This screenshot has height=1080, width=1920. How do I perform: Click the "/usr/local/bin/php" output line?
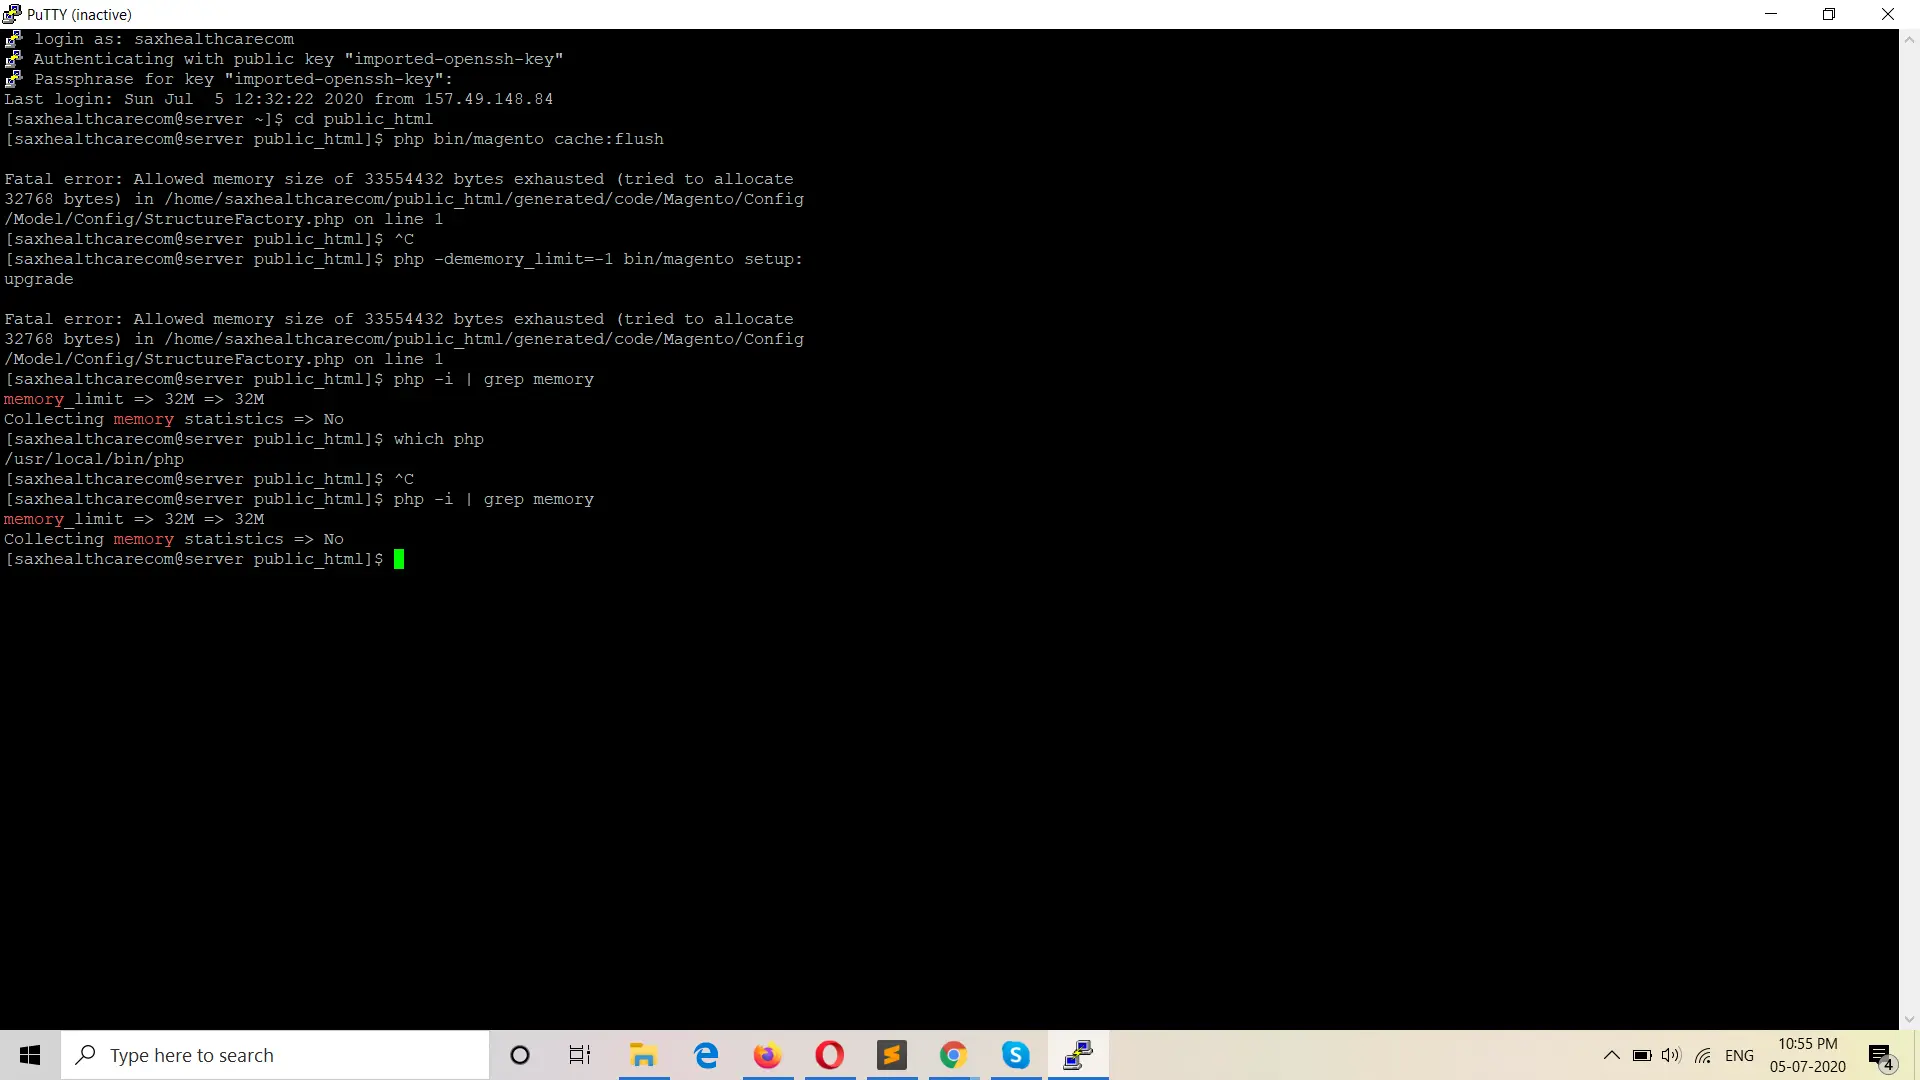[x=94, y=459]
